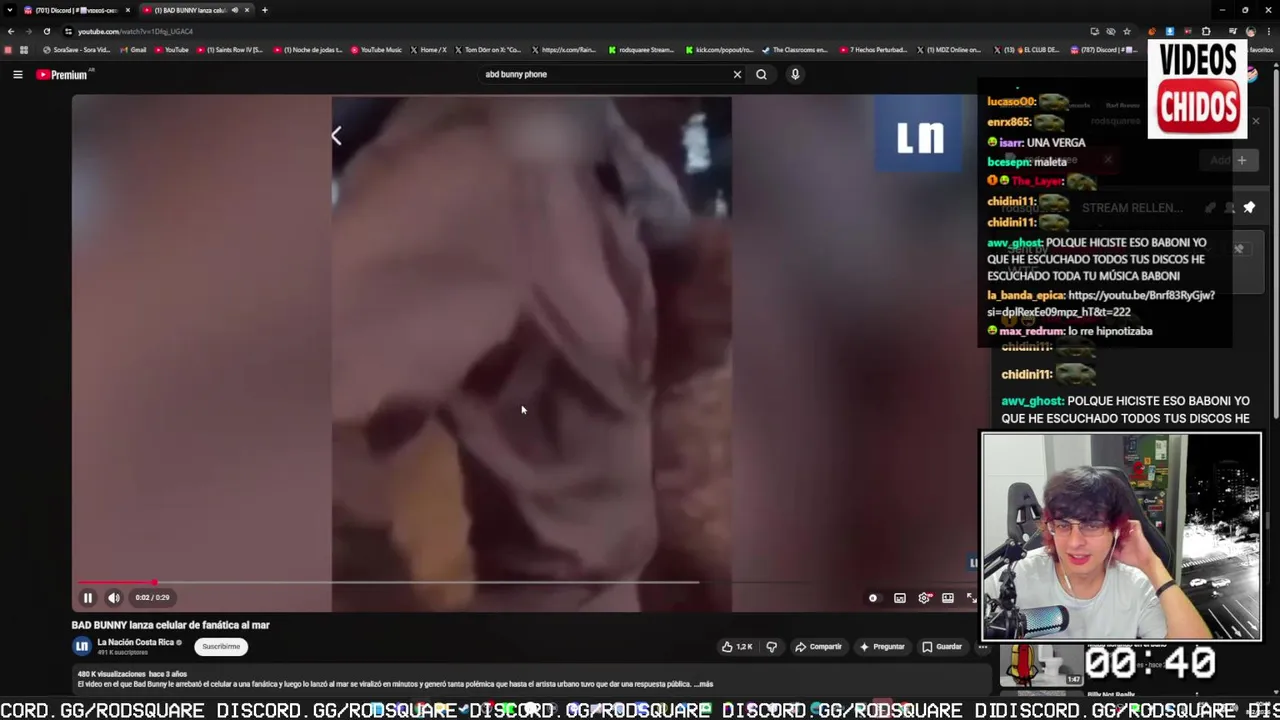
Task: Click the video title 'BAD BUNNY lanza celular'
Action: [170, 625]
